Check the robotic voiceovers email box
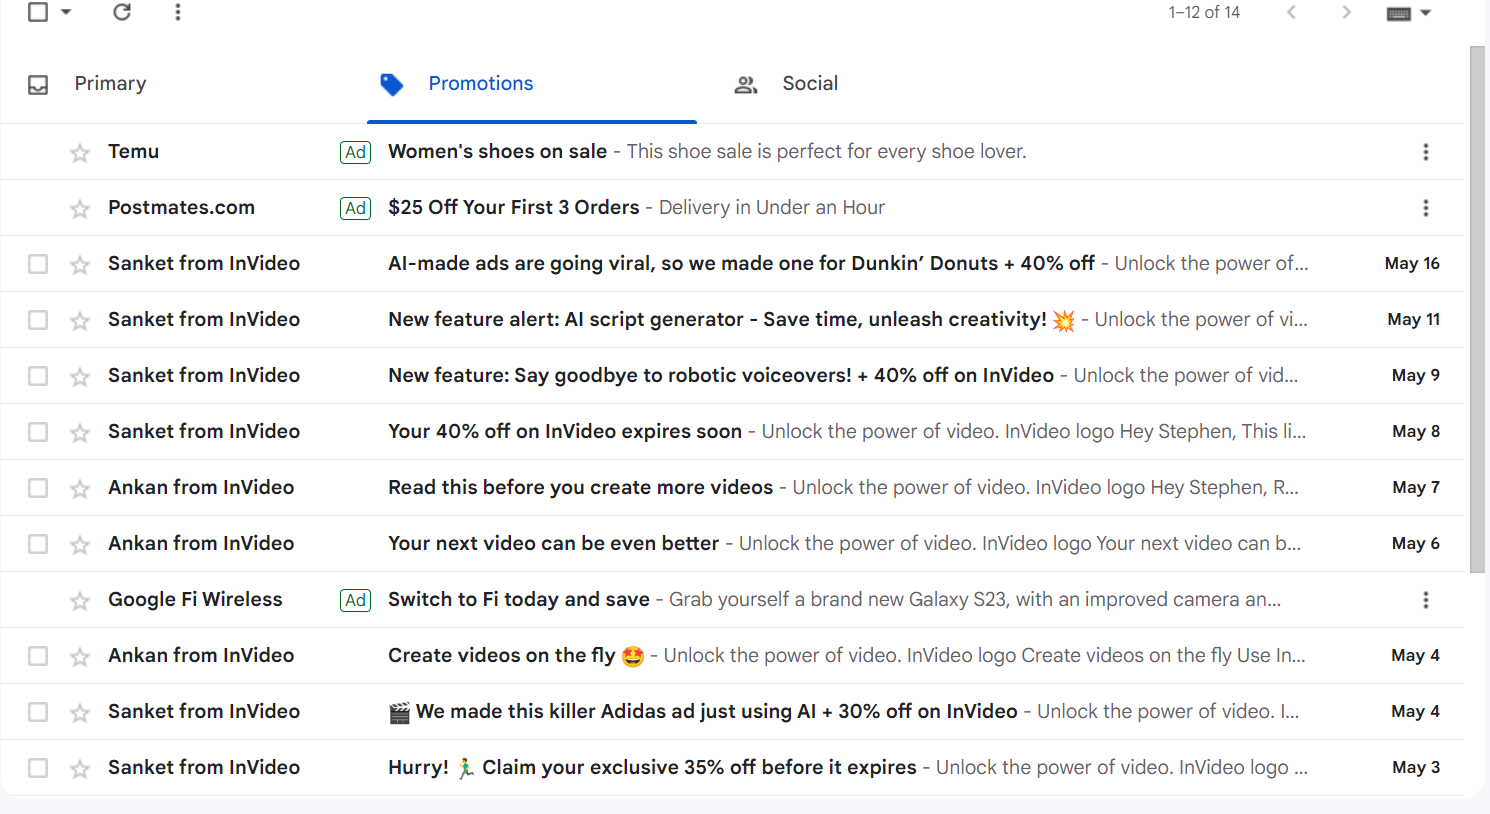This screenshot has width=1490, height=814. tap(38, 376)
